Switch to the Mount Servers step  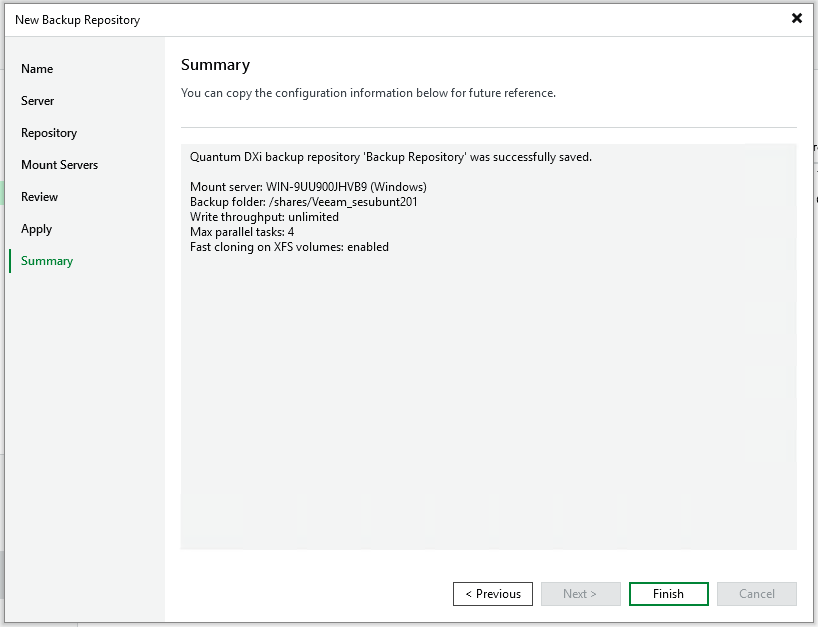coord(59,165)
